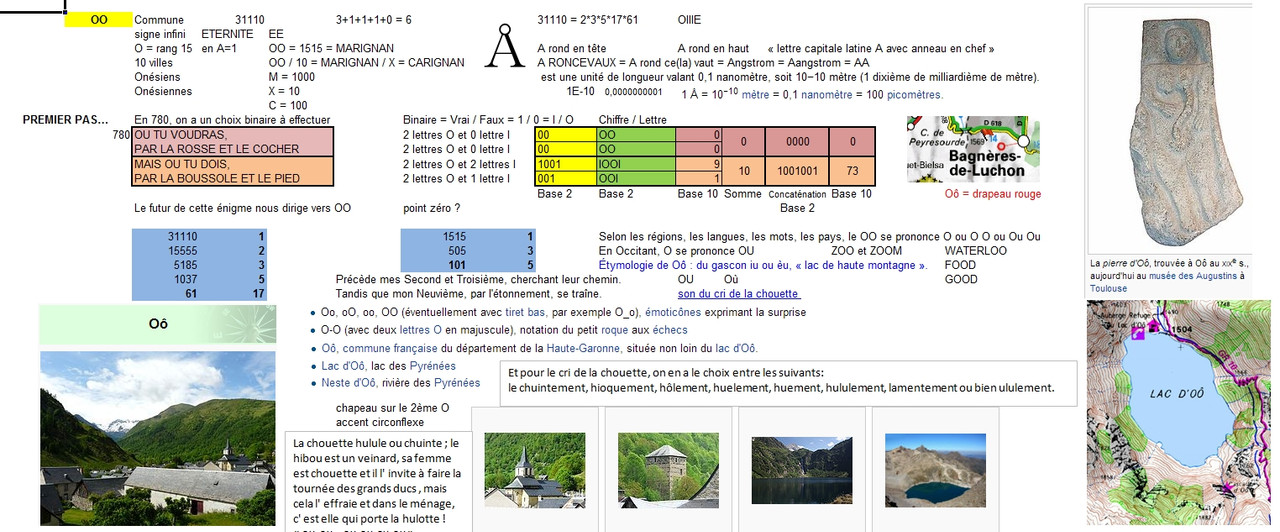
Task: Select the 'OU TU VOUDRAS,' cell
Action: [x=231, y=134]
